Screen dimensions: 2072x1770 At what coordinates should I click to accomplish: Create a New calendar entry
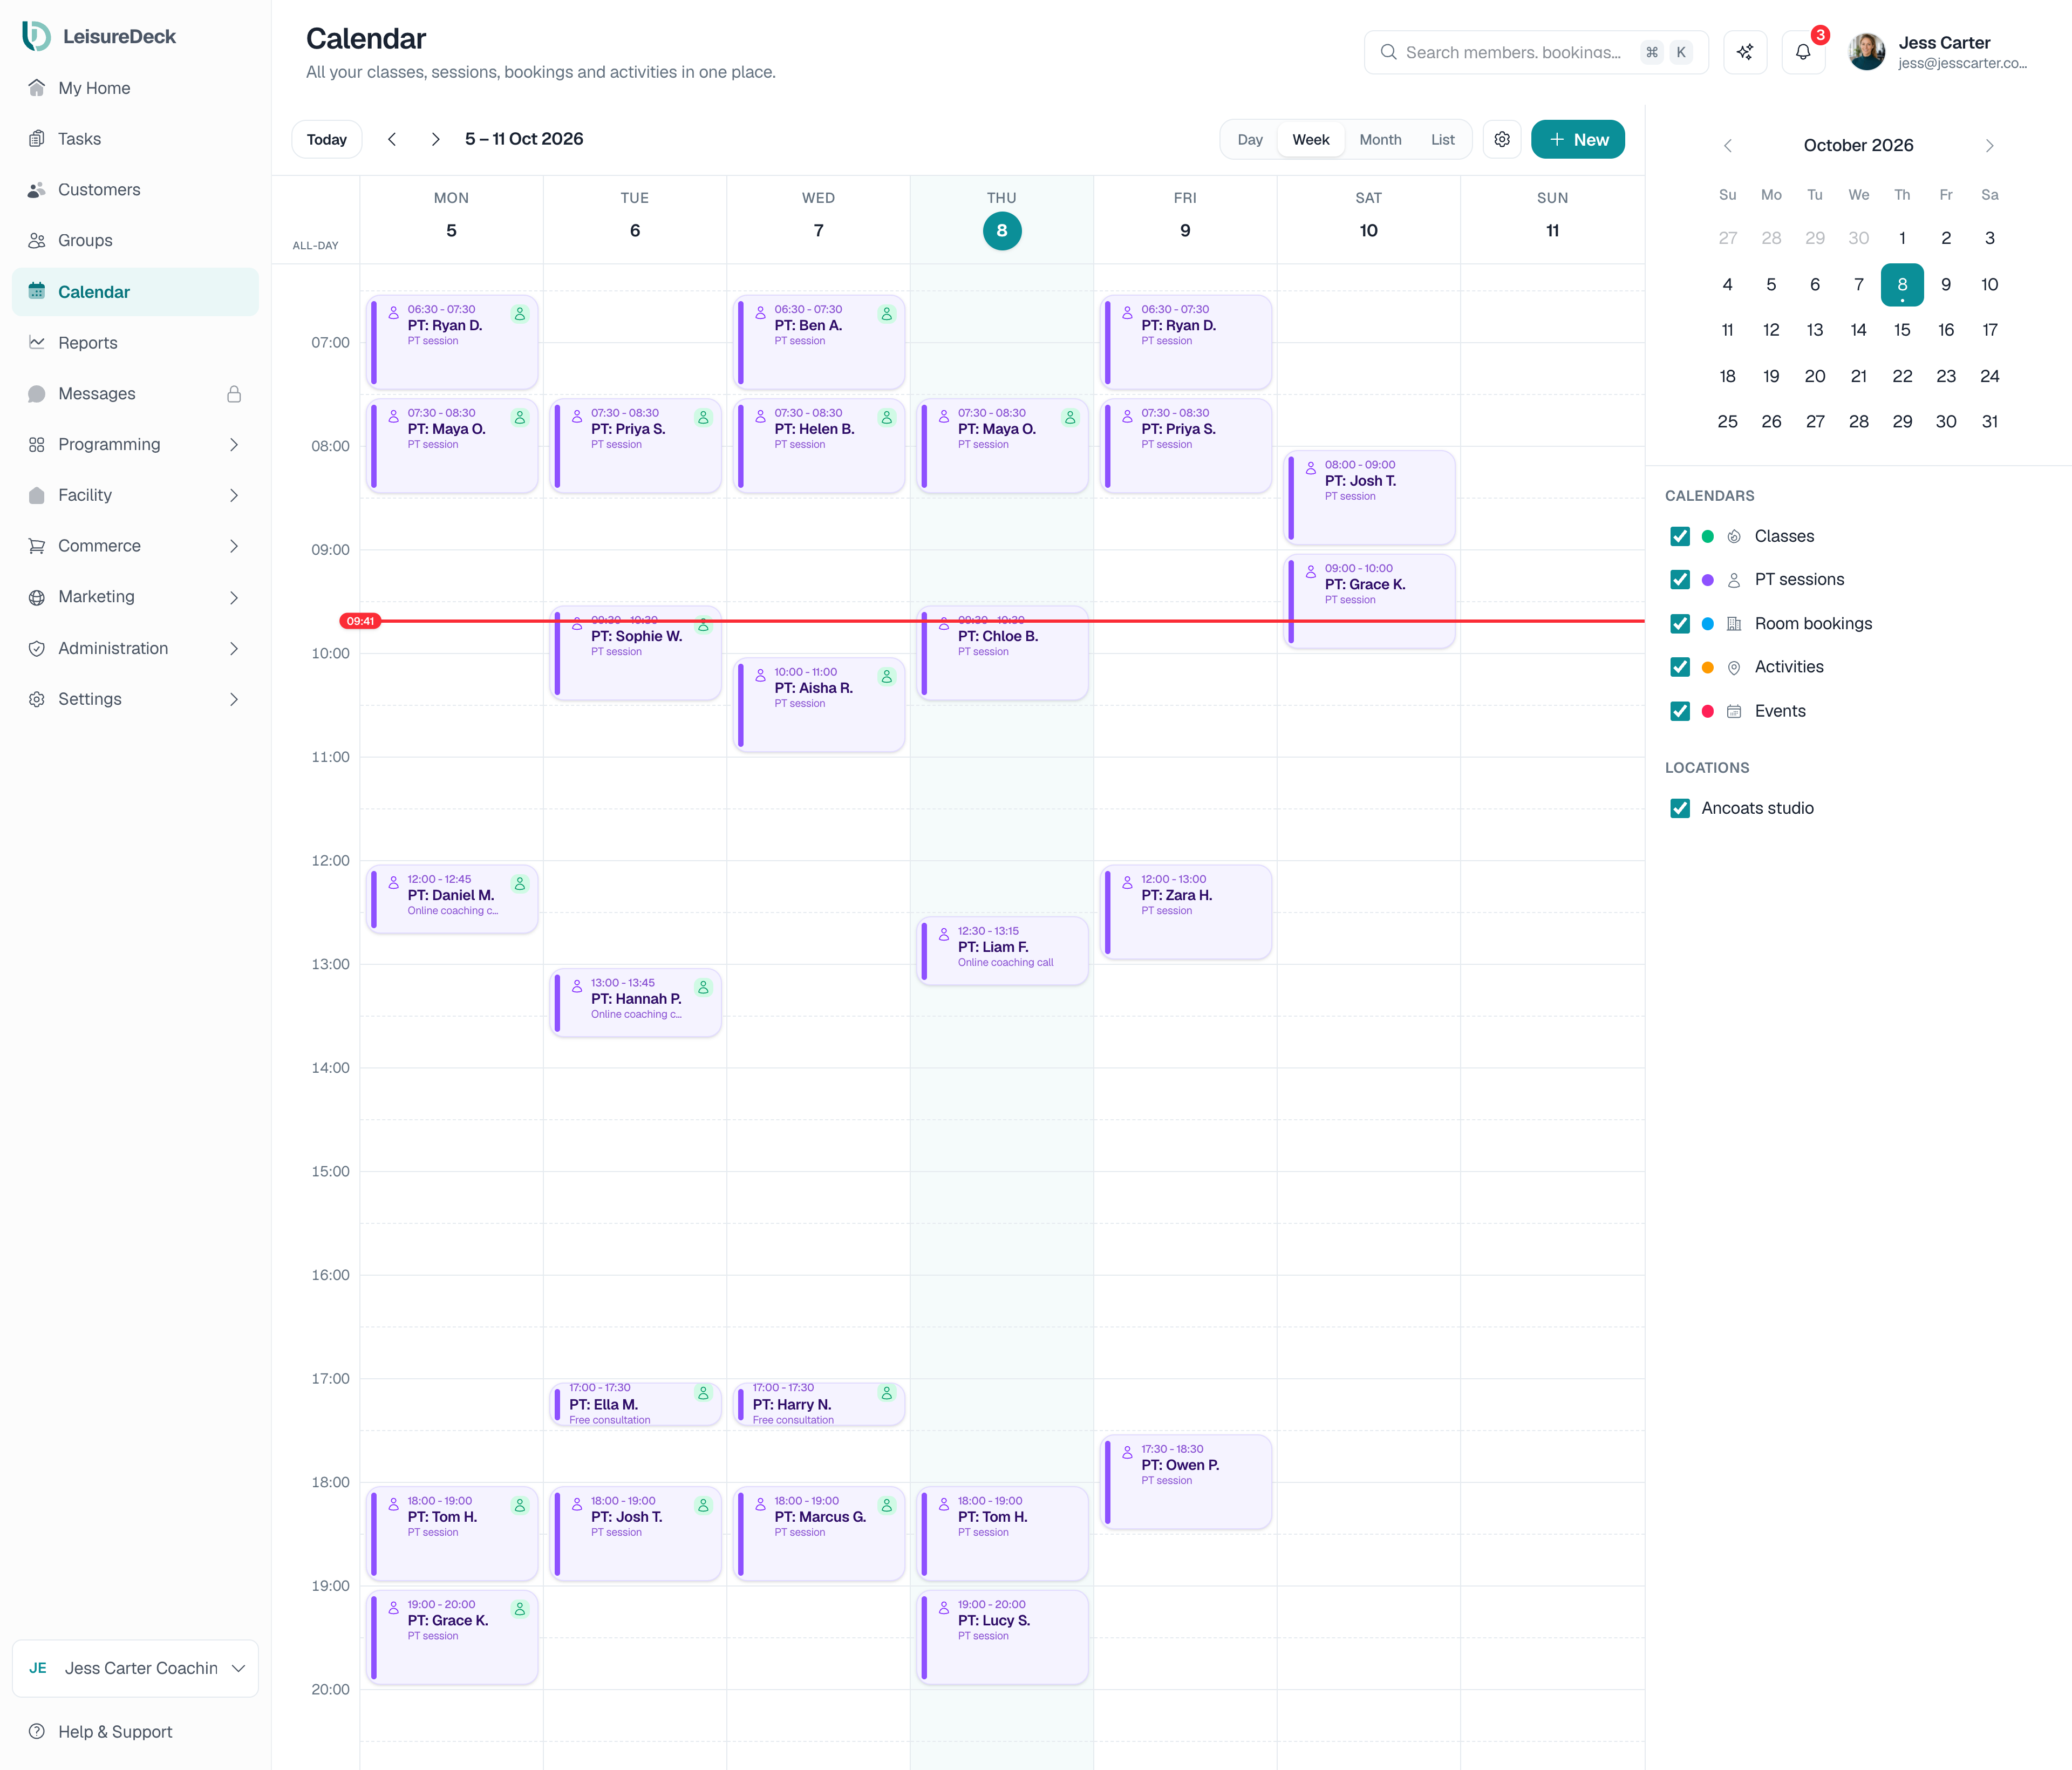tap(1577, 140)
